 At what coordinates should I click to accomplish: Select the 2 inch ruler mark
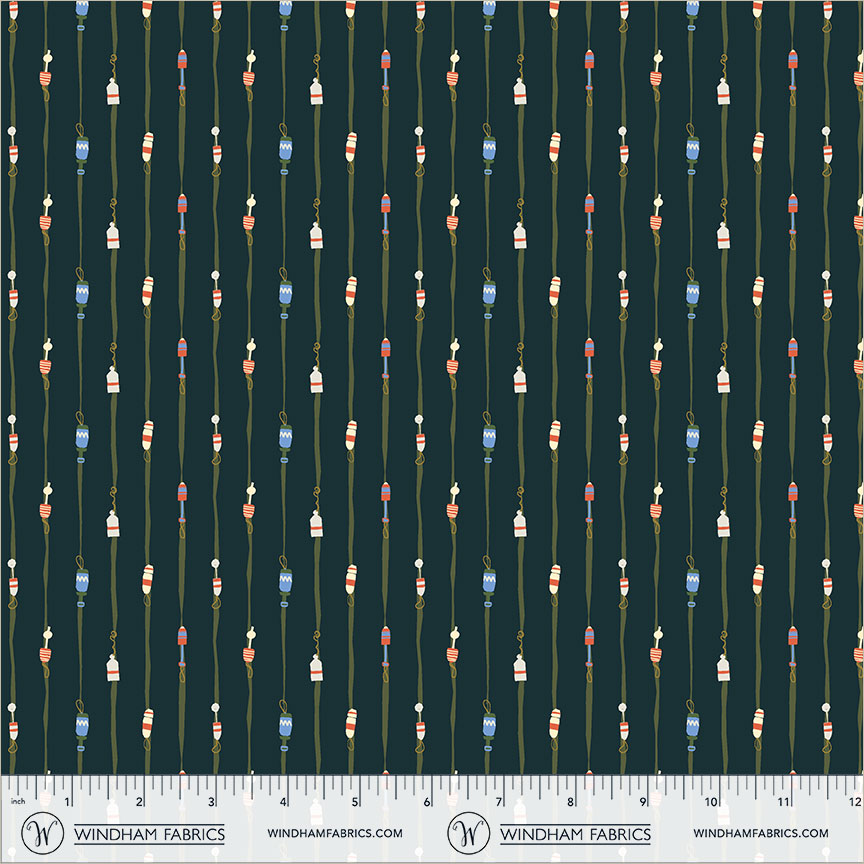tap(140, 802)
